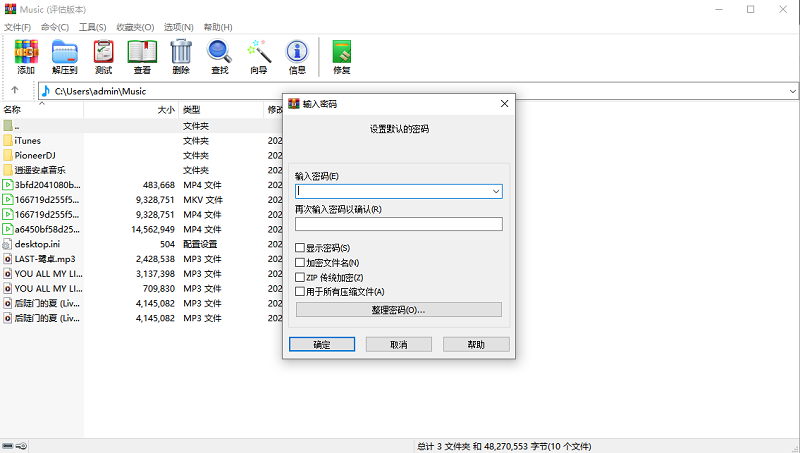Click the 解压到 (Extract To) toolbar icon
Image resolution: width=800 pixels, height=453 pixels.
(65, 53)
